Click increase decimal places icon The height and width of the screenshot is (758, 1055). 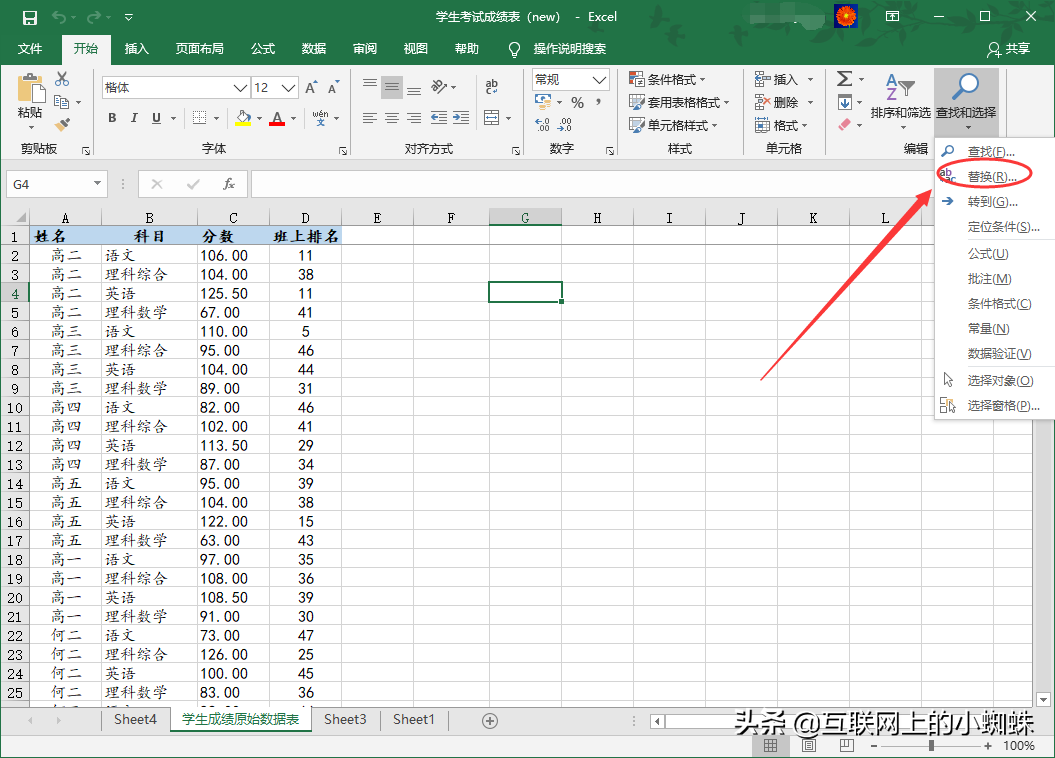tap(542, 125)
